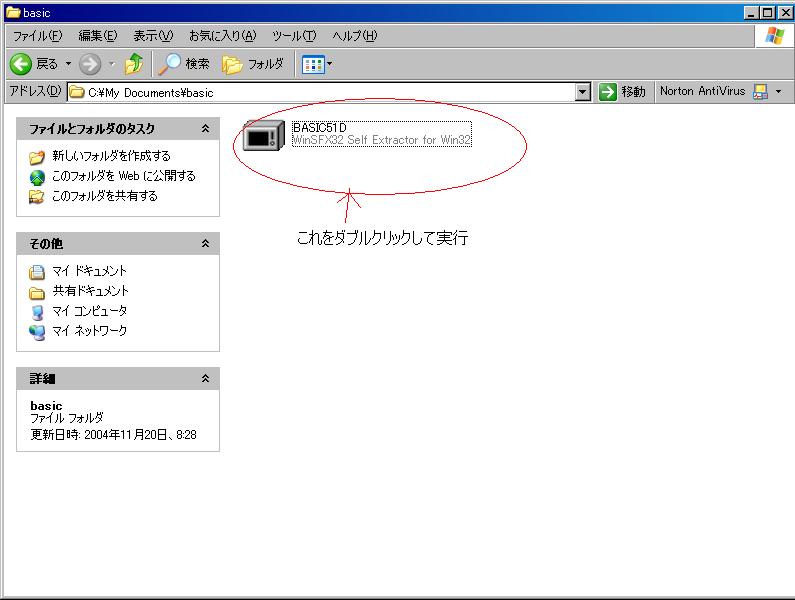This screenshot has width=795, height=600.
Task: Click the 更新日時 2004年11月20日 text
Action: pos(113,435)
